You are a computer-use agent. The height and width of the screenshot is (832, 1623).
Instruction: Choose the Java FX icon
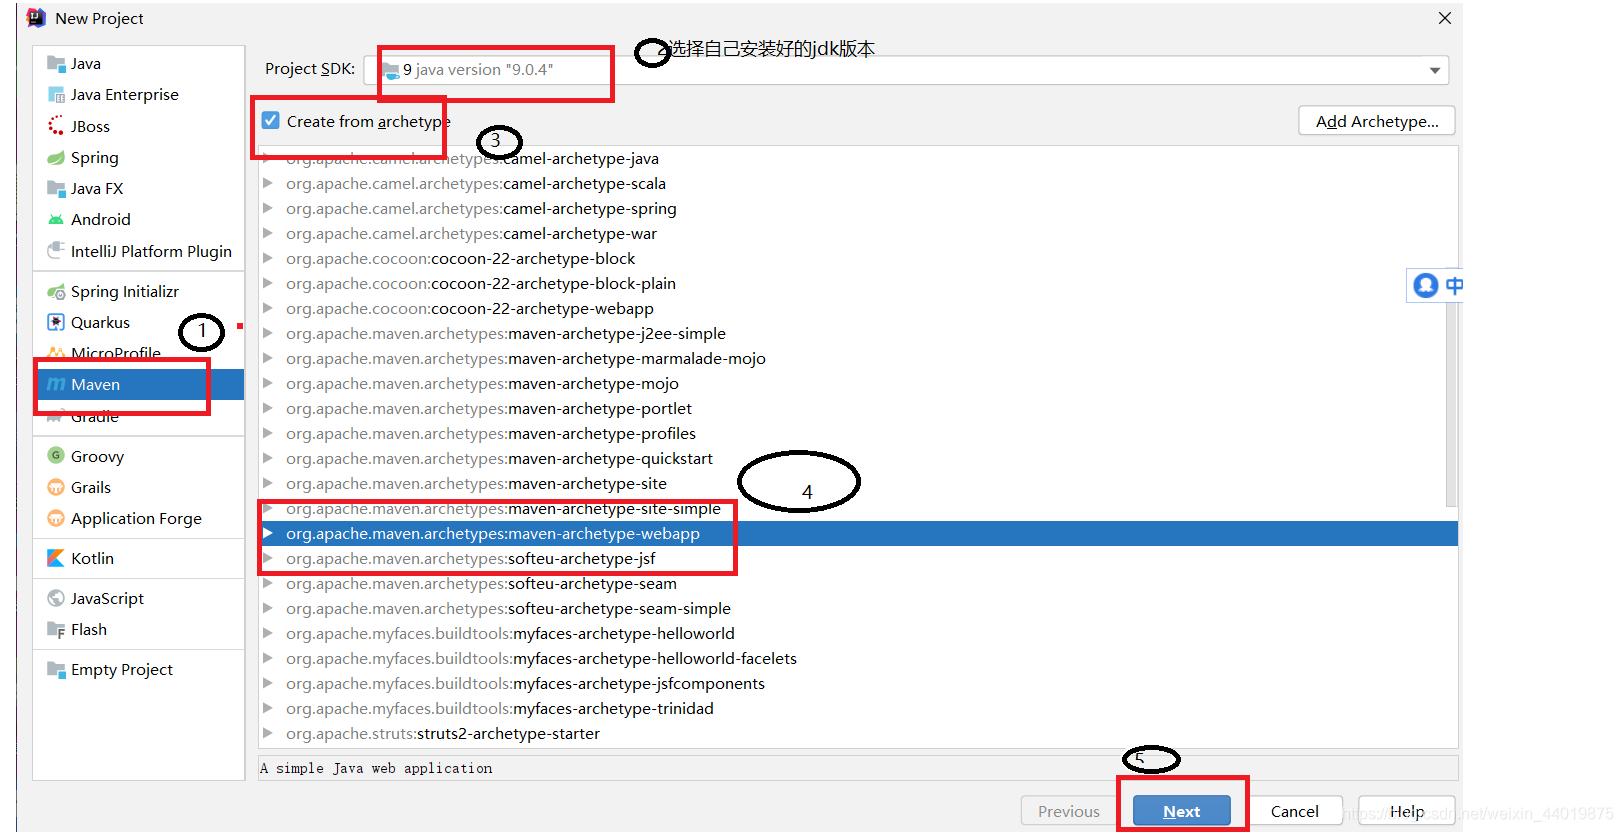click(56, 188)
